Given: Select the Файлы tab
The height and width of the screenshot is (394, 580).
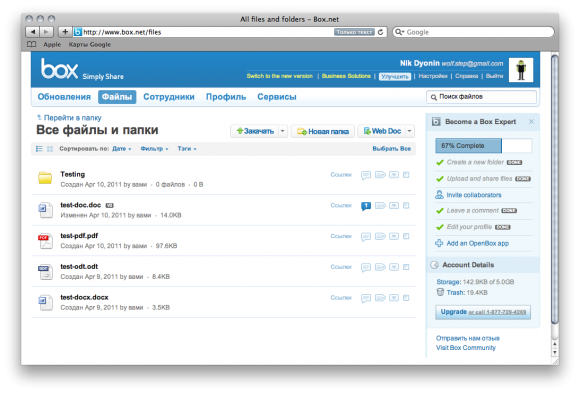Looking at the screenshot, I should click(117, 97).
